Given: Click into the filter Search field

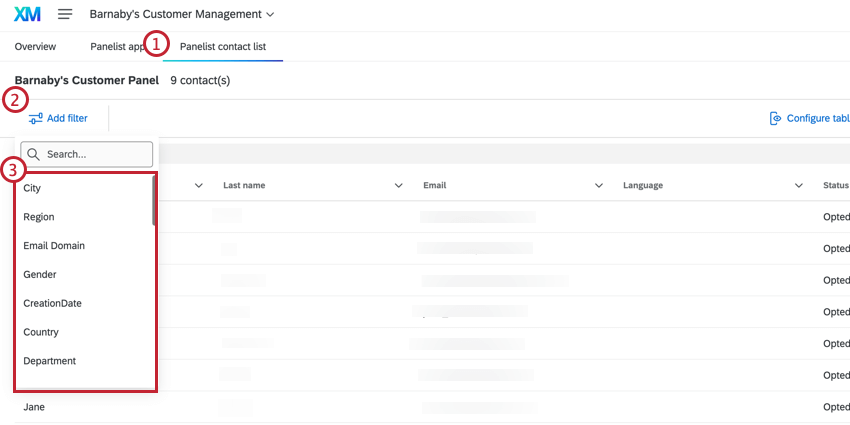Looking at the screenshot, I should (x=87, y=154).
